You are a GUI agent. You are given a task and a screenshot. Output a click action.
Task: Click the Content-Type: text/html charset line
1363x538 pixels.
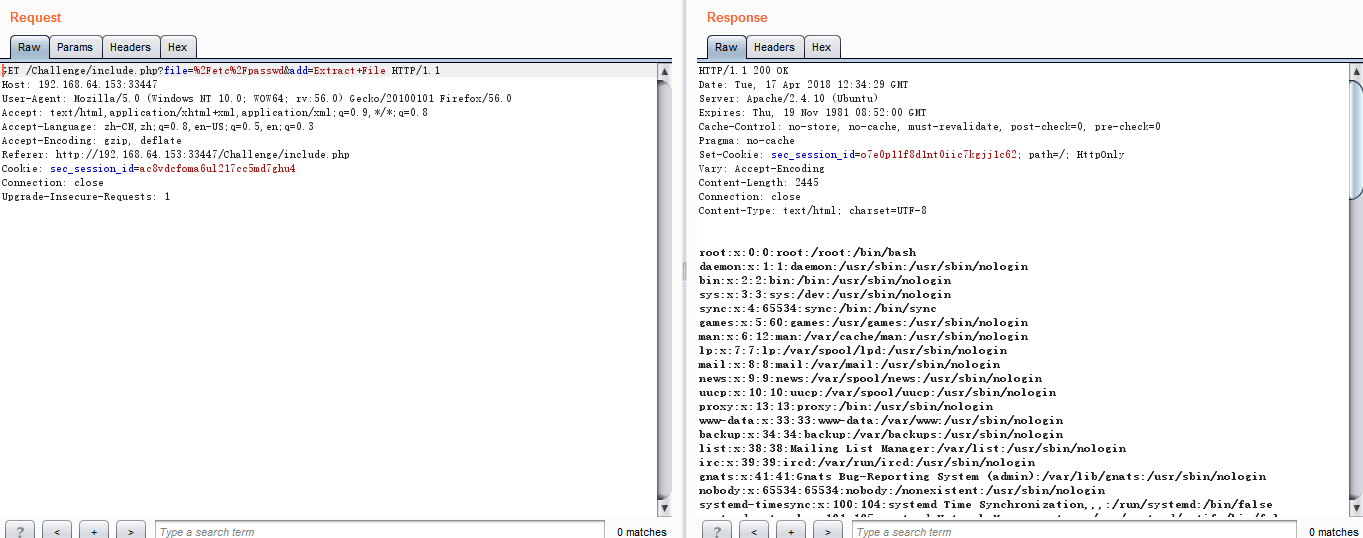point(812,211)
